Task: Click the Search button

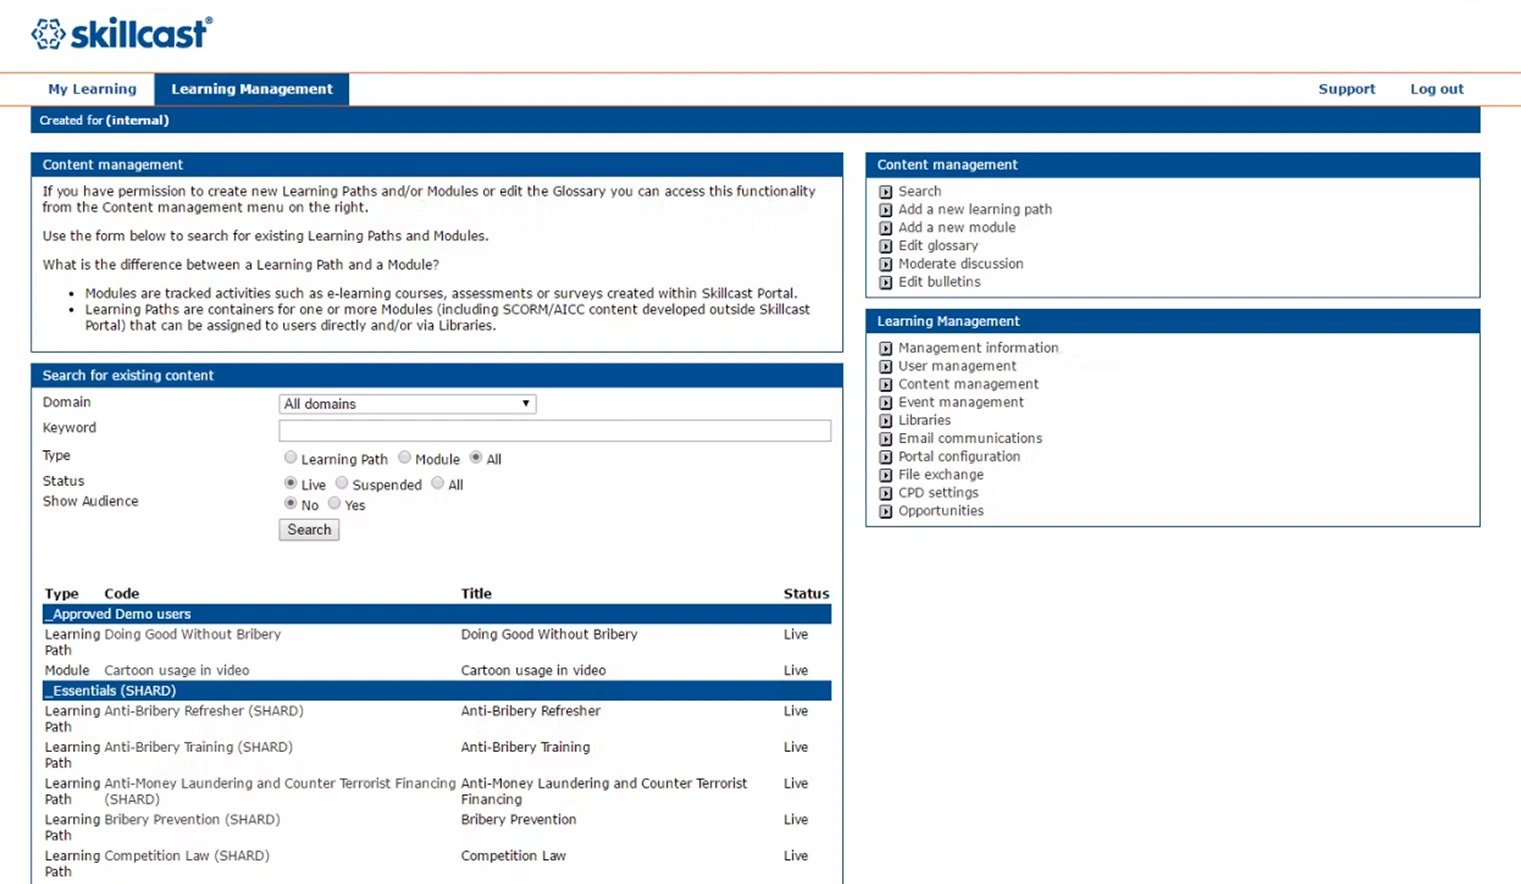Action: pyautogui.click(x=308, y=529)
